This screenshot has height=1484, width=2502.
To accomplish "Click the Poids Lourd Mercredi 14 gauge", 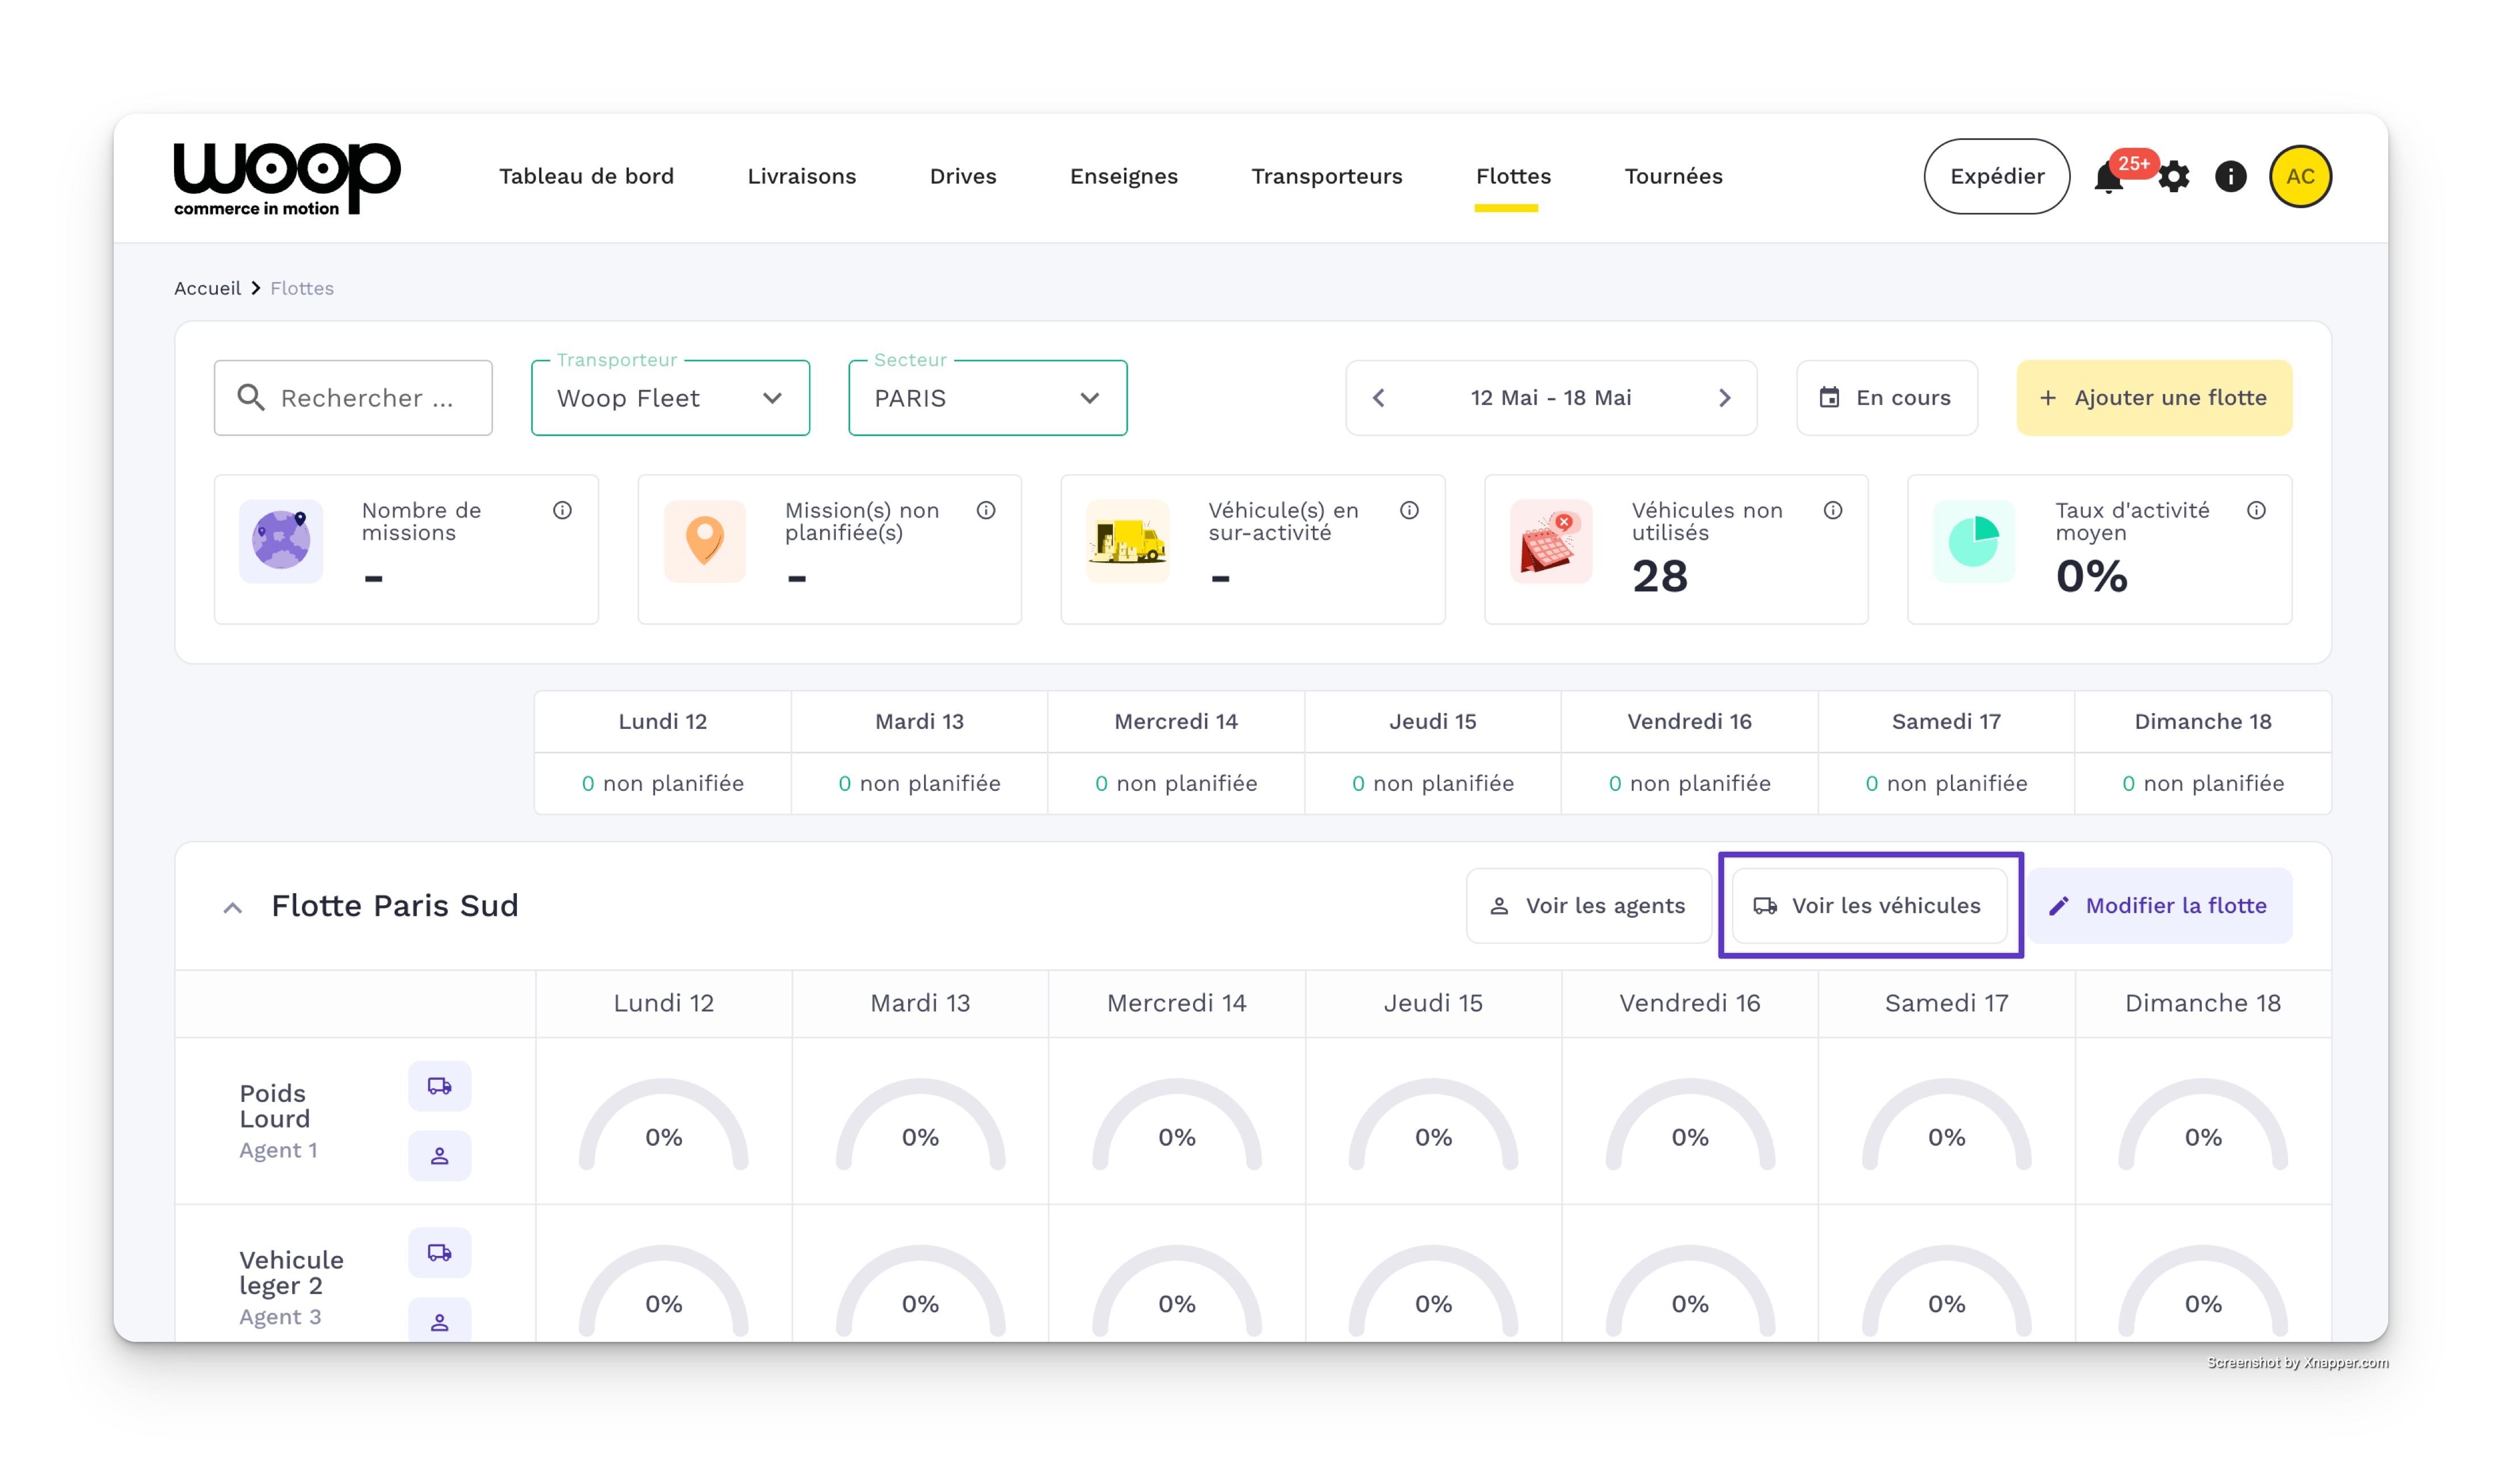I will (x=1176, y=1125).
